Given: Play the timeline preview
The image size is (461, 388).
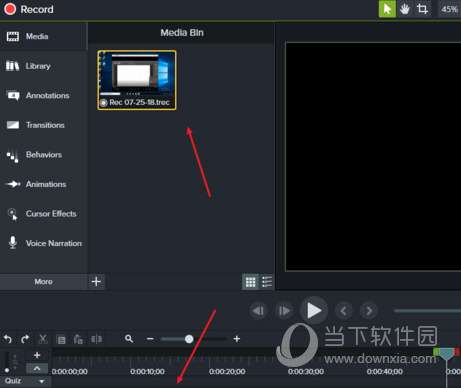Looking at the screenshot, I should click(x=314, y=310).
